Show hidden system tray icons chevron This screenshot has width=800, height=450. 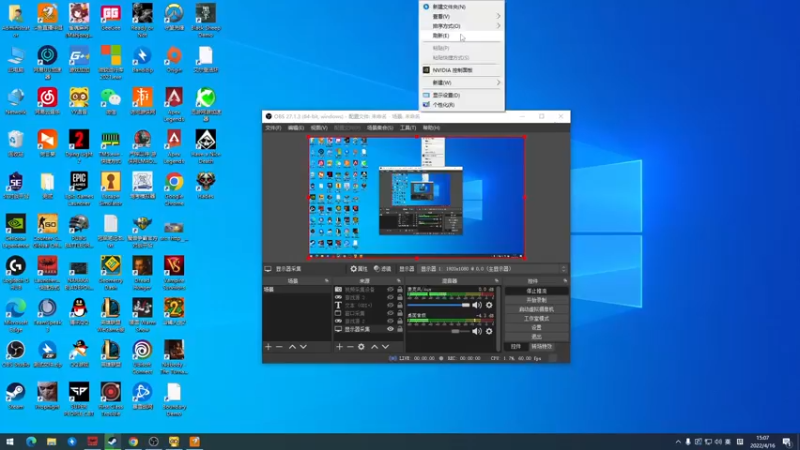tap(678, 442)
